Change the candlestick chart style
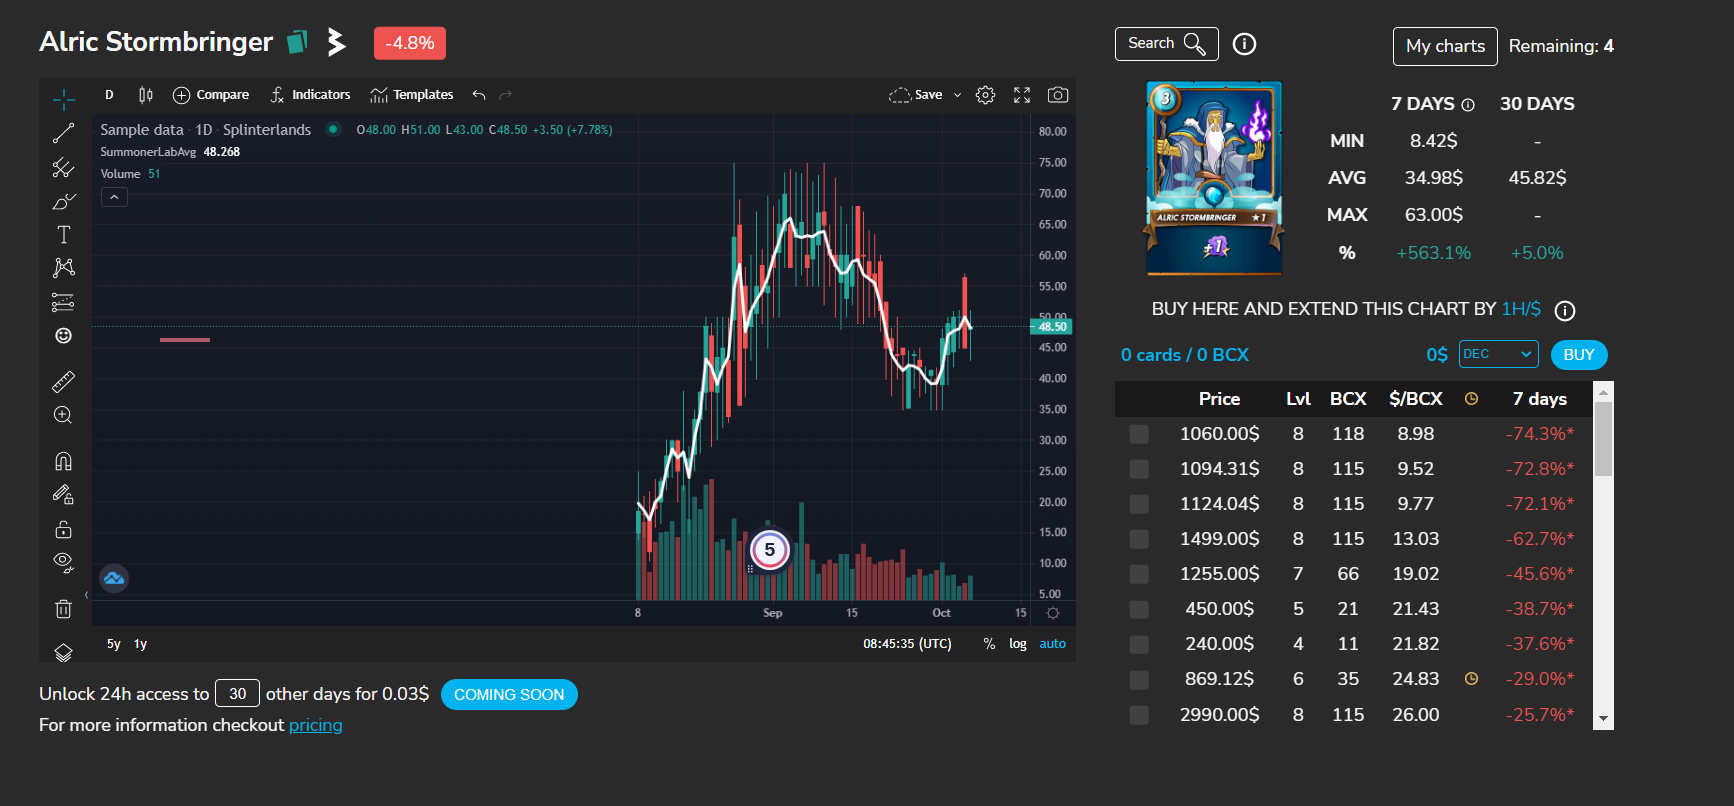 [x=146, y=95]
